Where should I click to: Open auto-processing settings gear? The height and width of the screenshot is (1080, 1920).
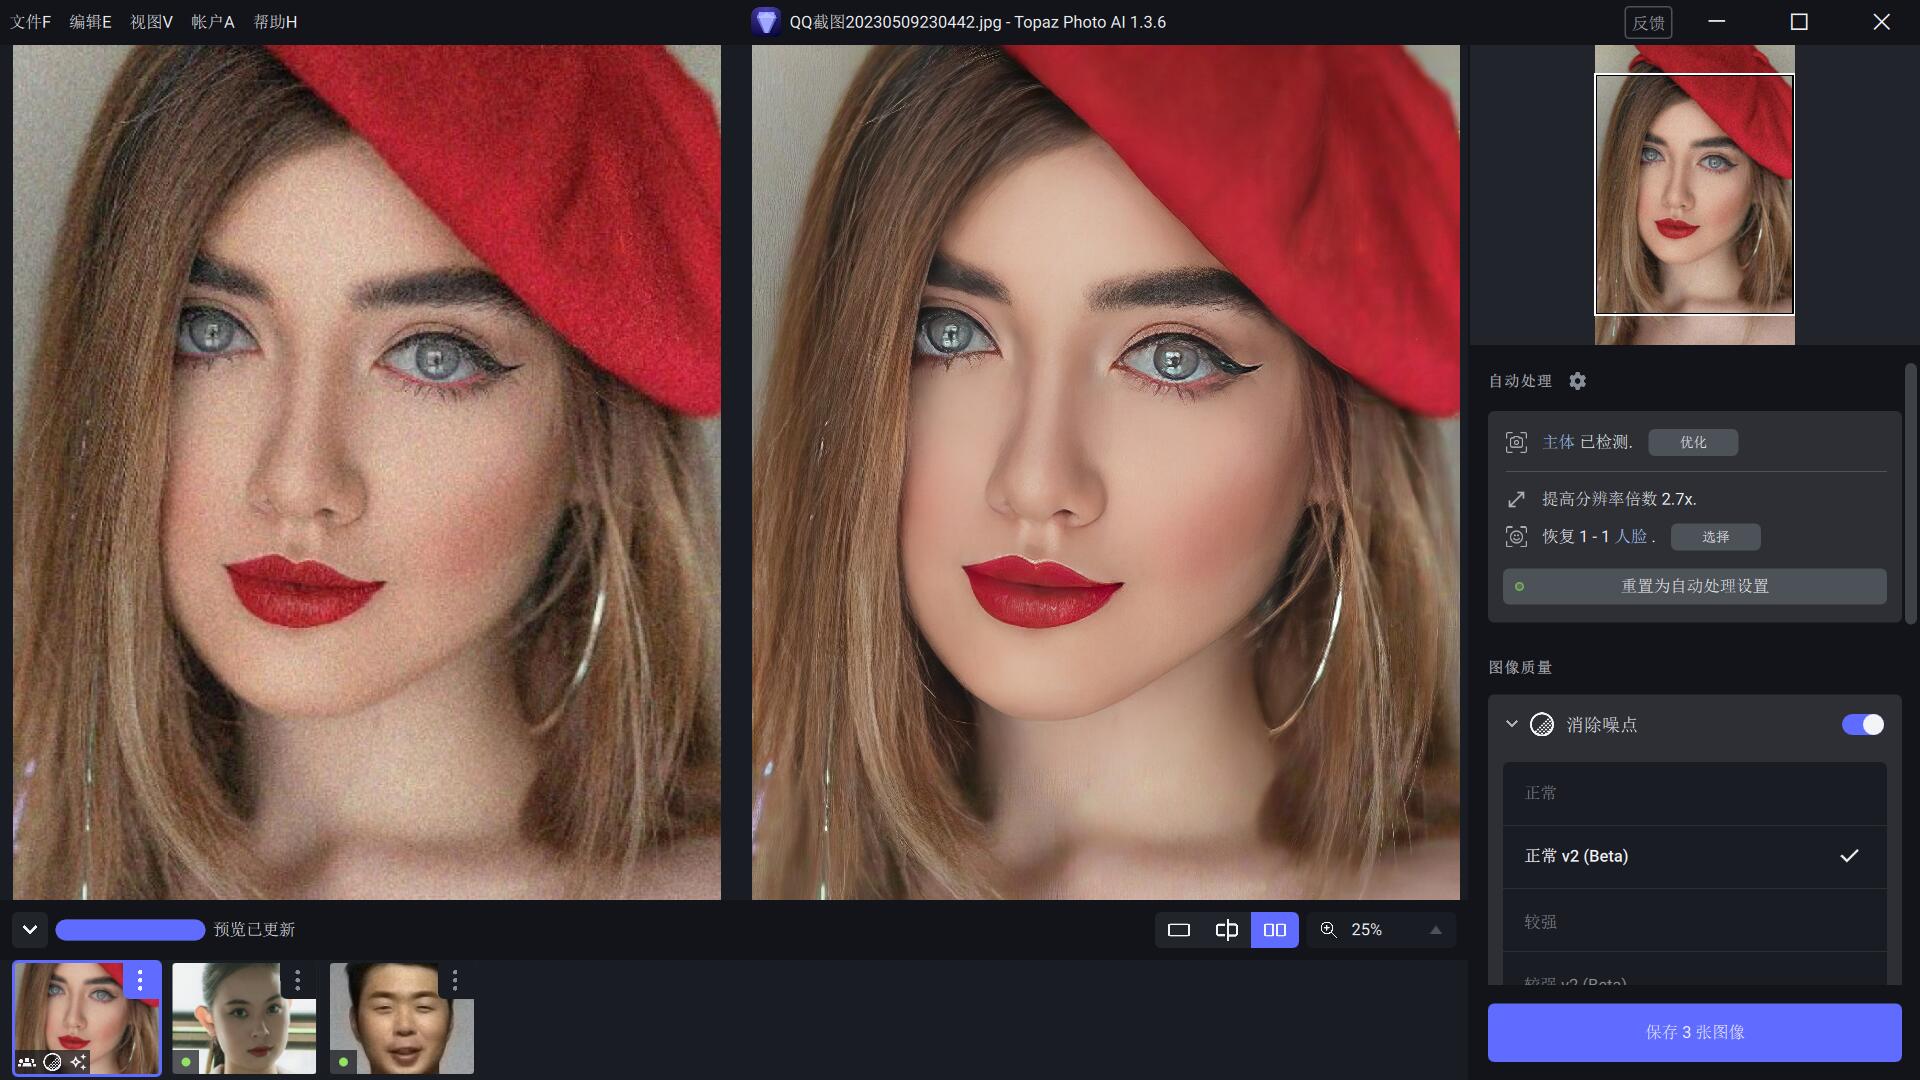point(1577,381)
